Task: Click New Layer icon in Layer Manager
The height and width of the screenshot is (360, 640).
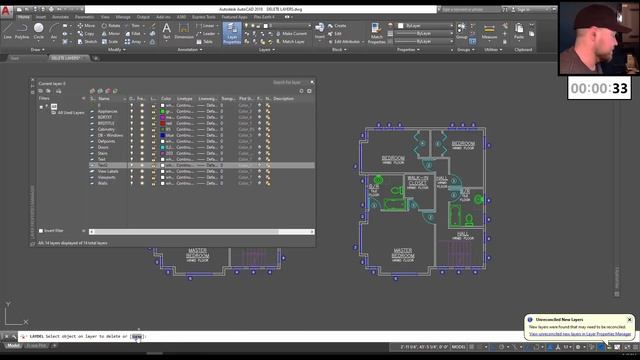Action: tap(93, 91)
